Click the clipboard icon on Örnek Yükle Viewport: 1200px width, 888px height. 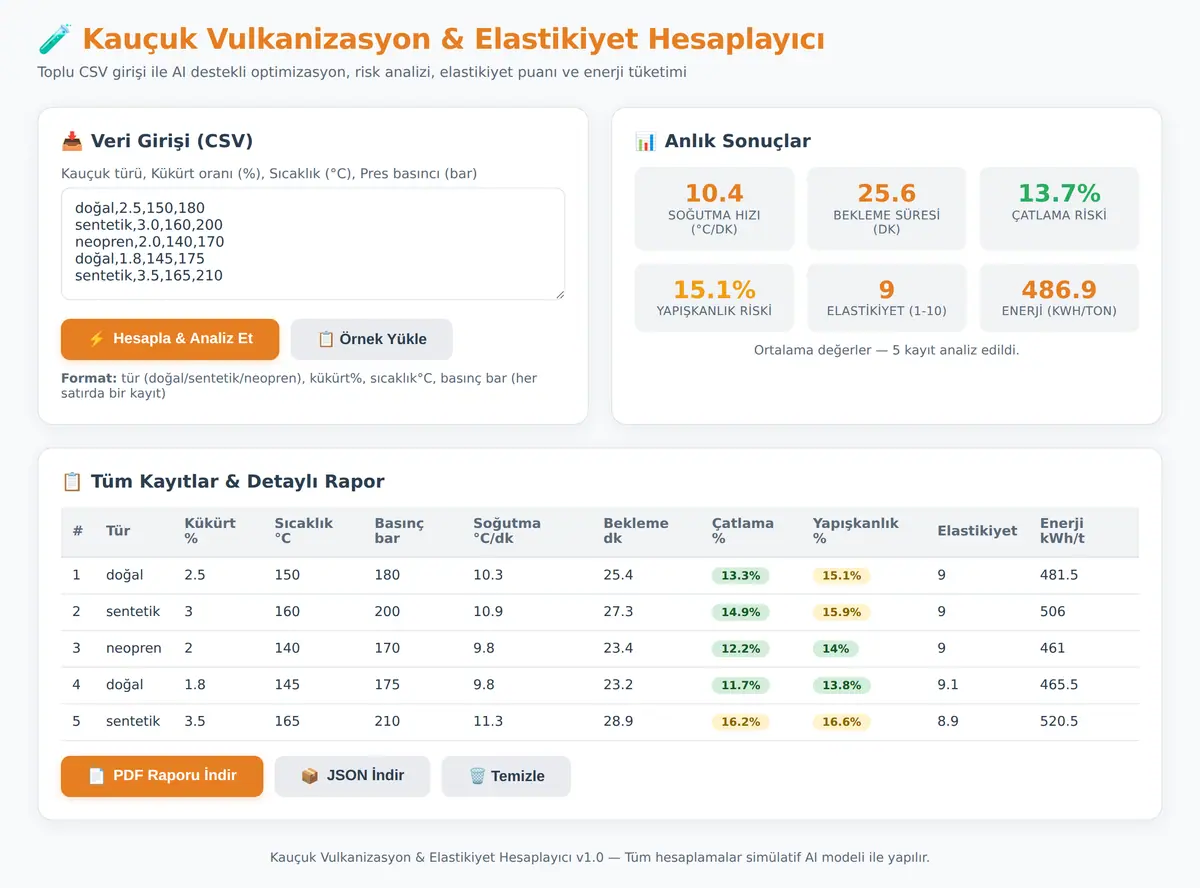pos(326,339)
